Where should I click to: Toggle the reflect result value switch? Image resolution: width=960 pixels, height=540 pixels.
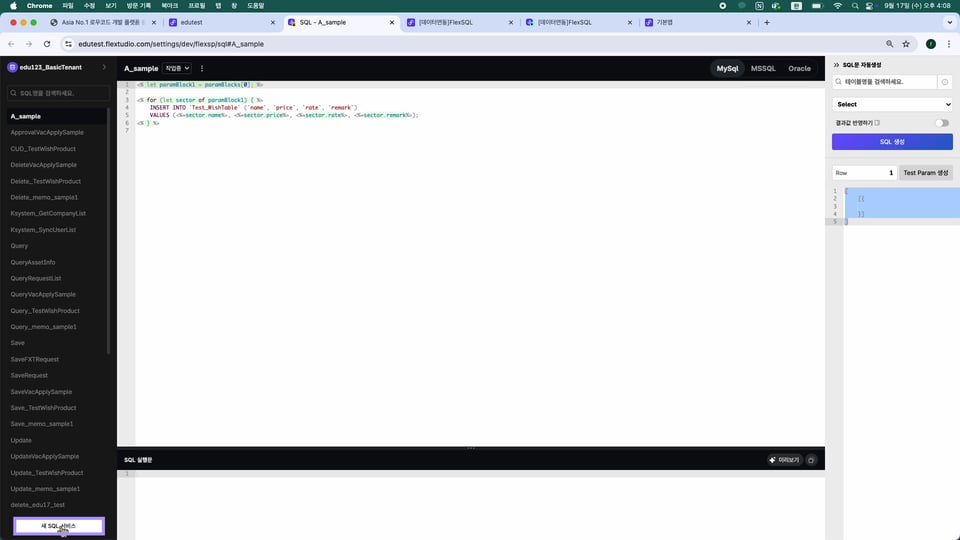tap(942, 123)
